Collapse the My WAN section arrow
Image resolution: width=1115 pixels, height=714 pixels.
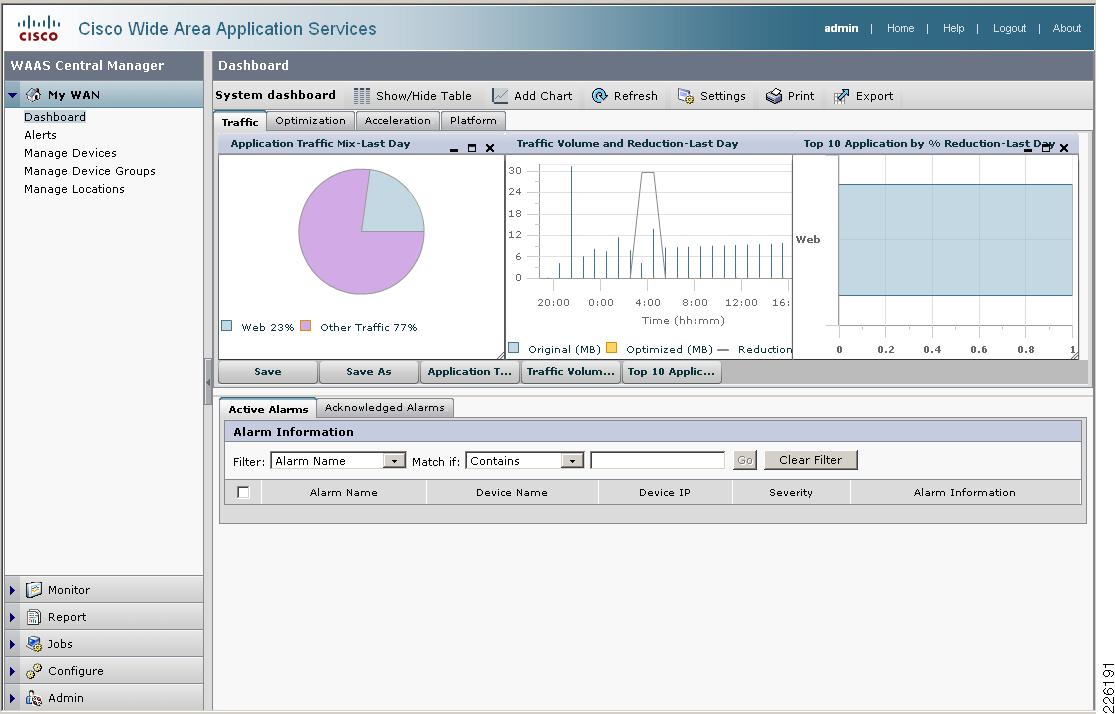click(12, 95)
